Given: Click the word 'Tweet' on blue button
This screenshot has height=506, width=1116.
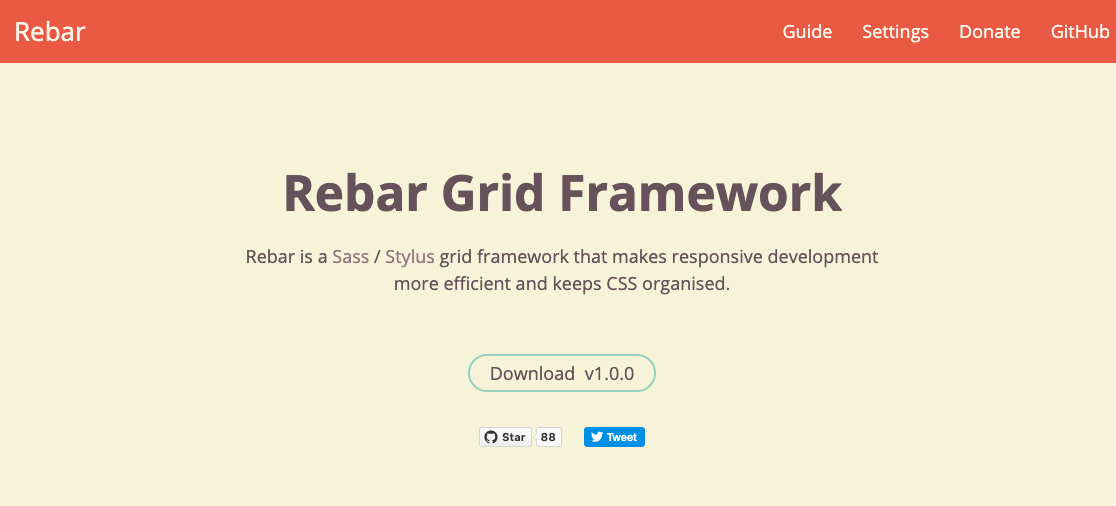Looking at the screenshot, I should coord(621,437).
